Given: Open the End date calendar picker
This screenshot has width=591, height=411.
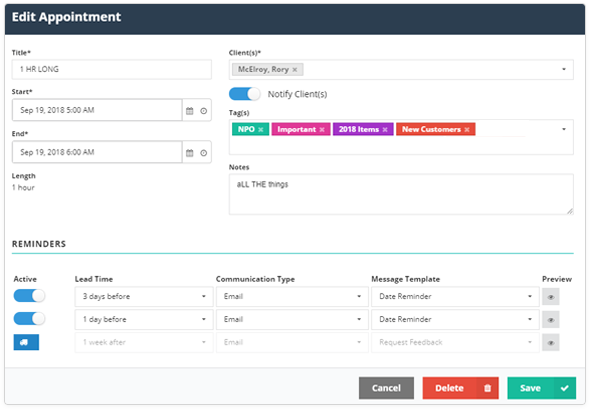Looking at the screenshot, I should tap(190, 153).
